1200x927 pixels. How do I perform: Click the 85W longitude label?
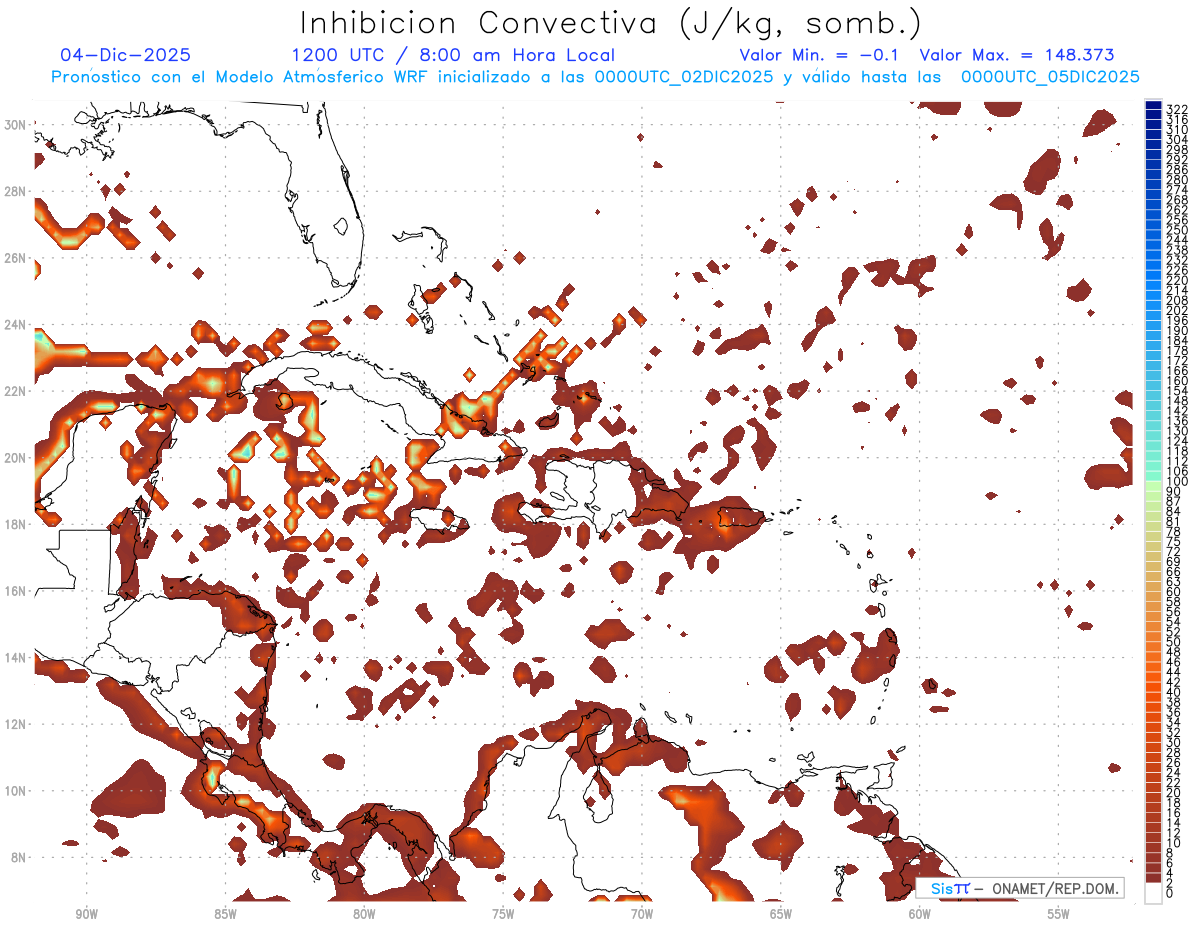[225, 914]
